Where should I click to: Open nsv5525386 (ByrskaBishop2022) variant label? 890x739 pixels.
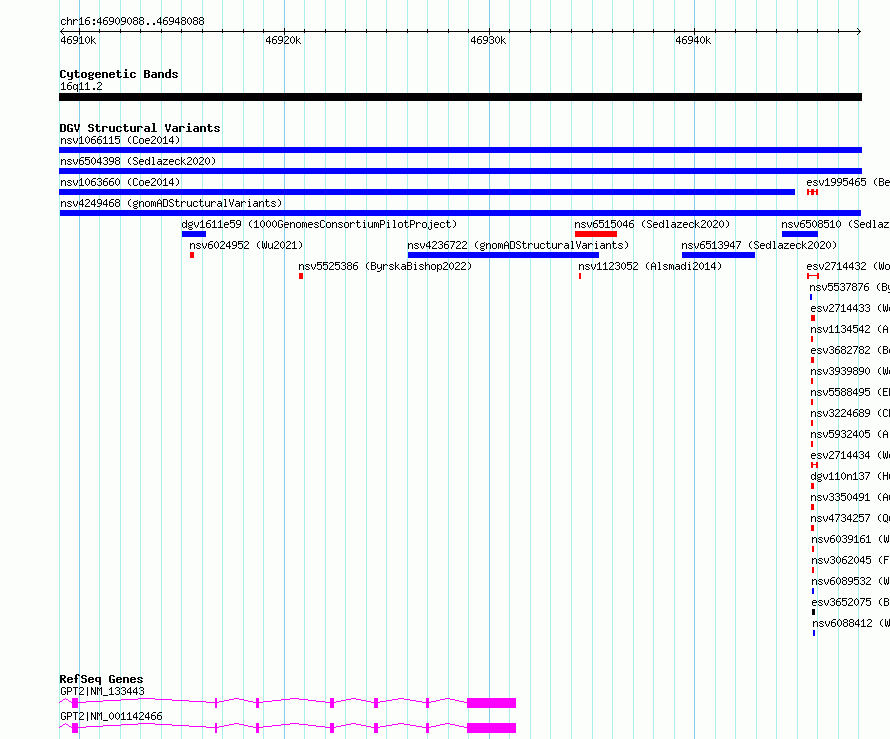(x=385, y=266)
